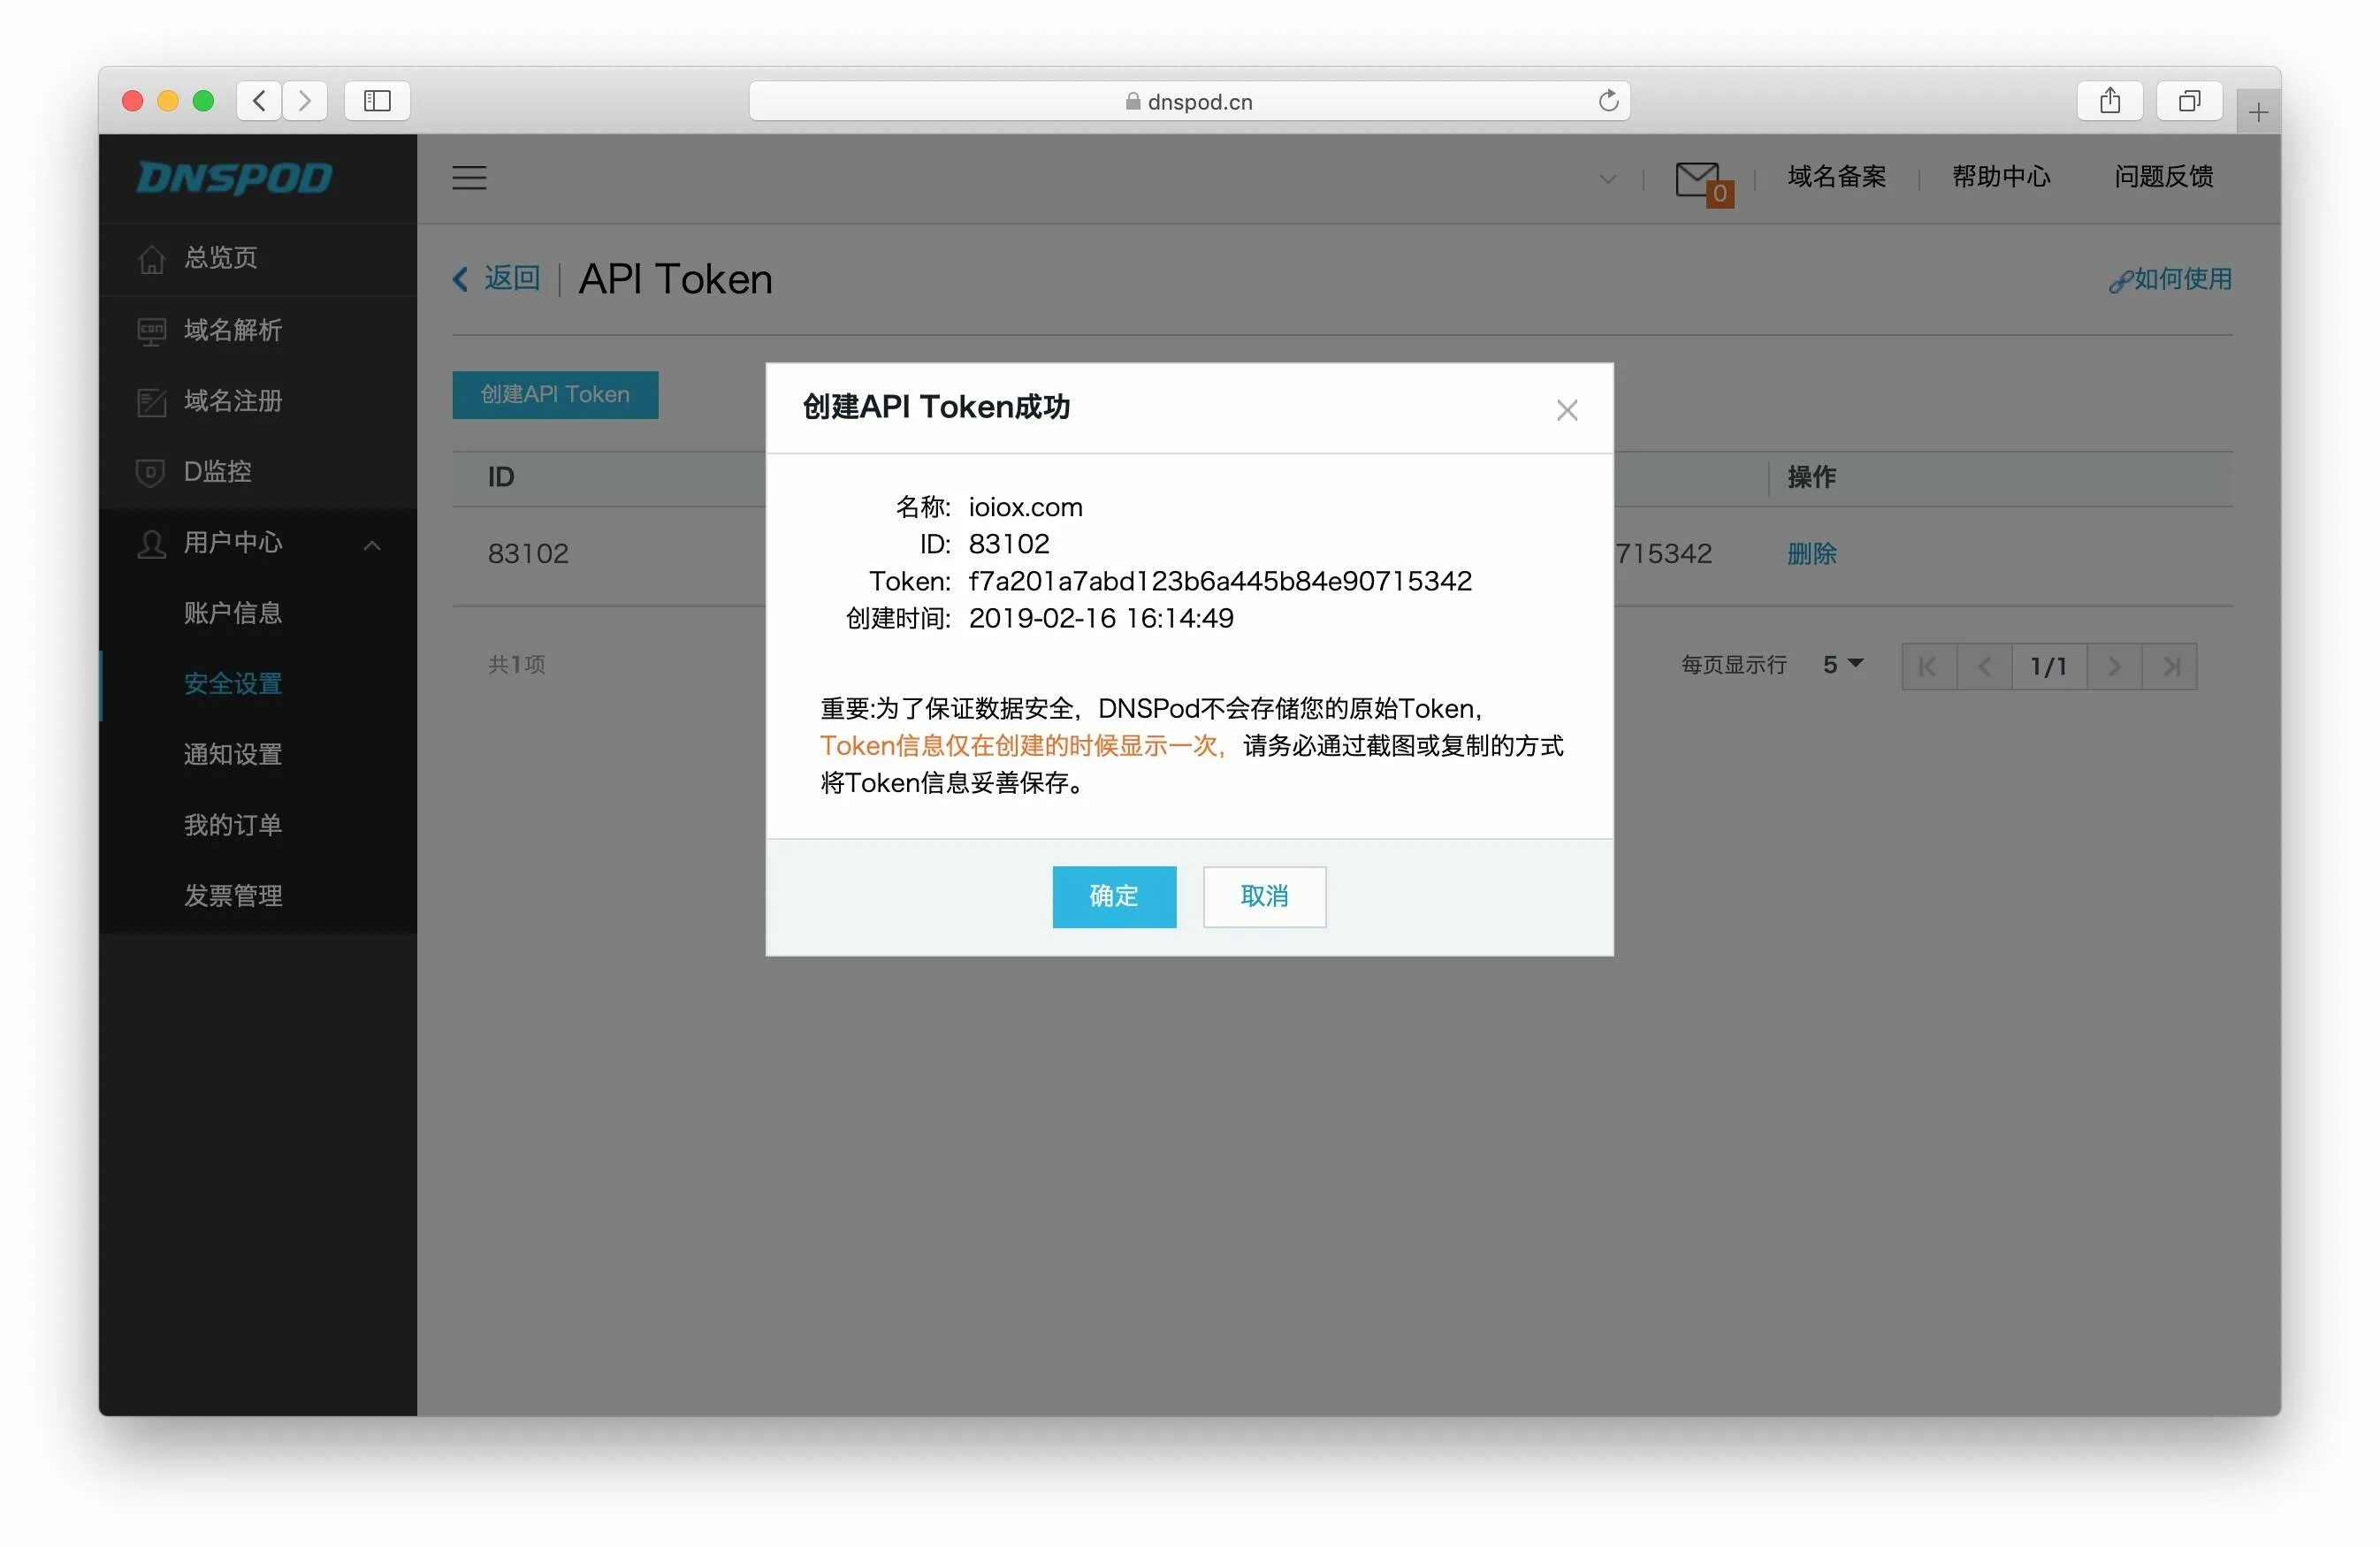The height and width of the screenshot is (1547, 2380).
Task: Click the hamburger menu icon
Action: (x=469, y=178)
